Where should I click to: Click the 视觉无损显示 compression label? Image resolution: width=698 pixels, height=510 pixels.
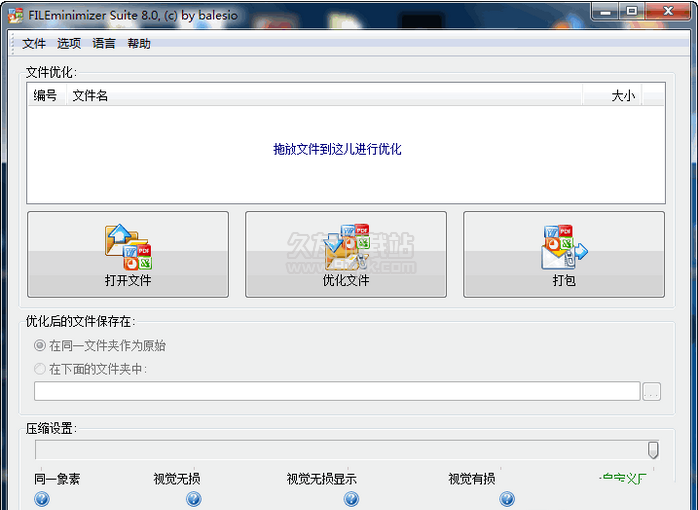[x=321, y=479]
